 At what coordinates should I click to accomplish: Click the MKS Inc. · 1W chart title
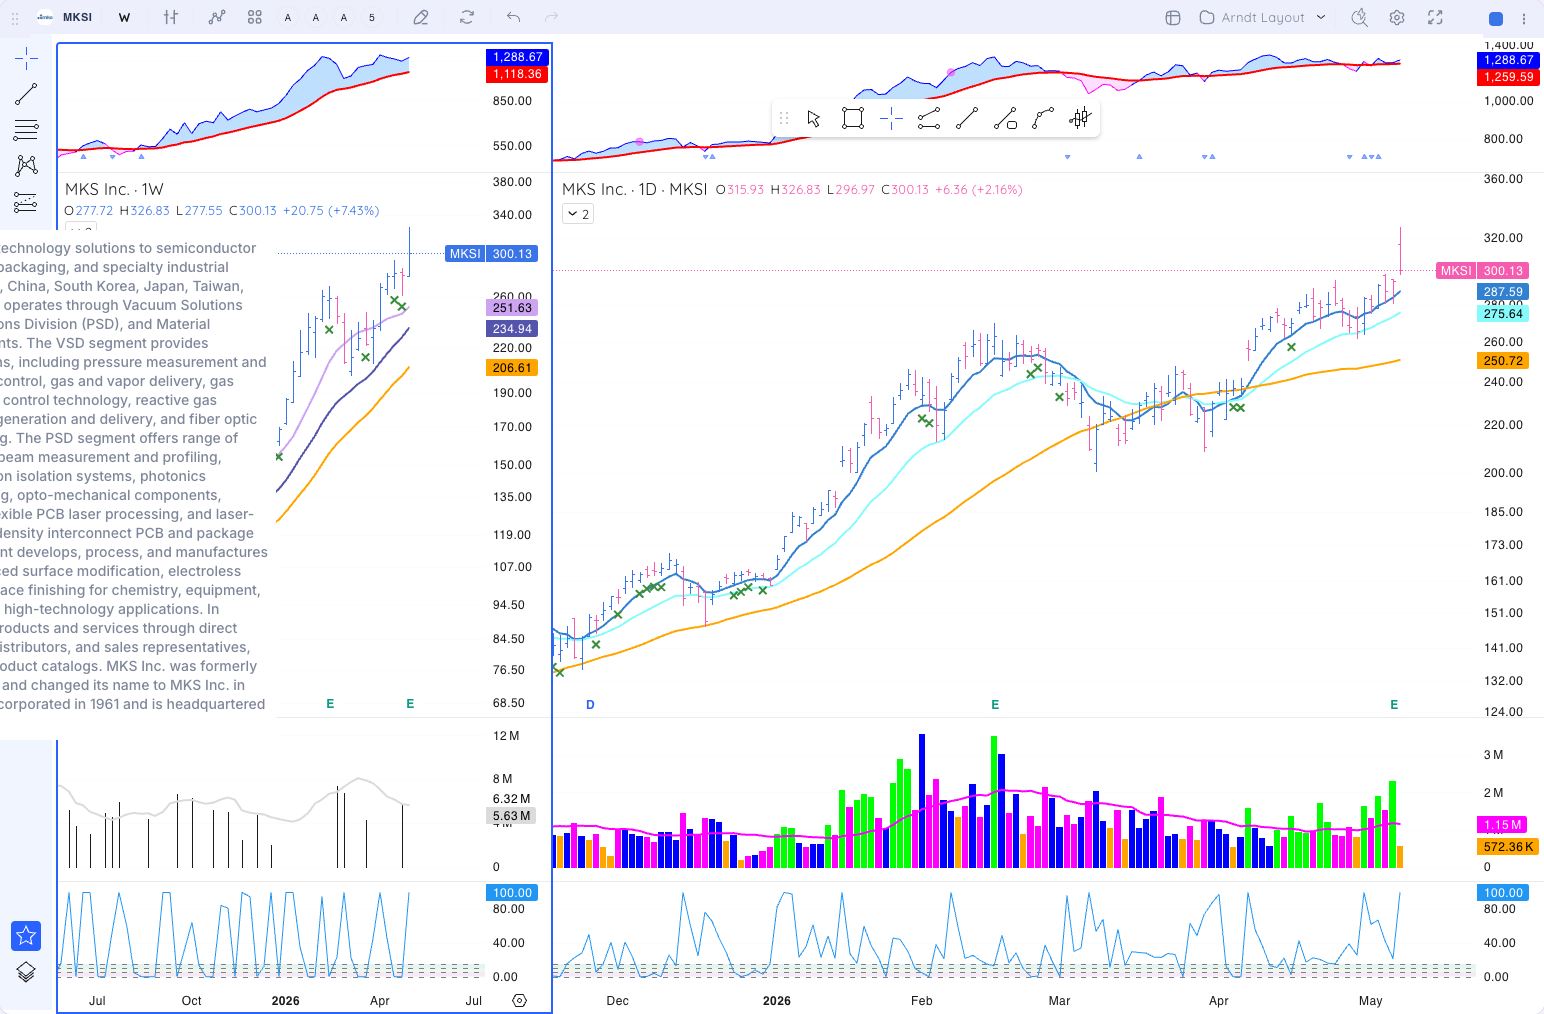point(114,189)
